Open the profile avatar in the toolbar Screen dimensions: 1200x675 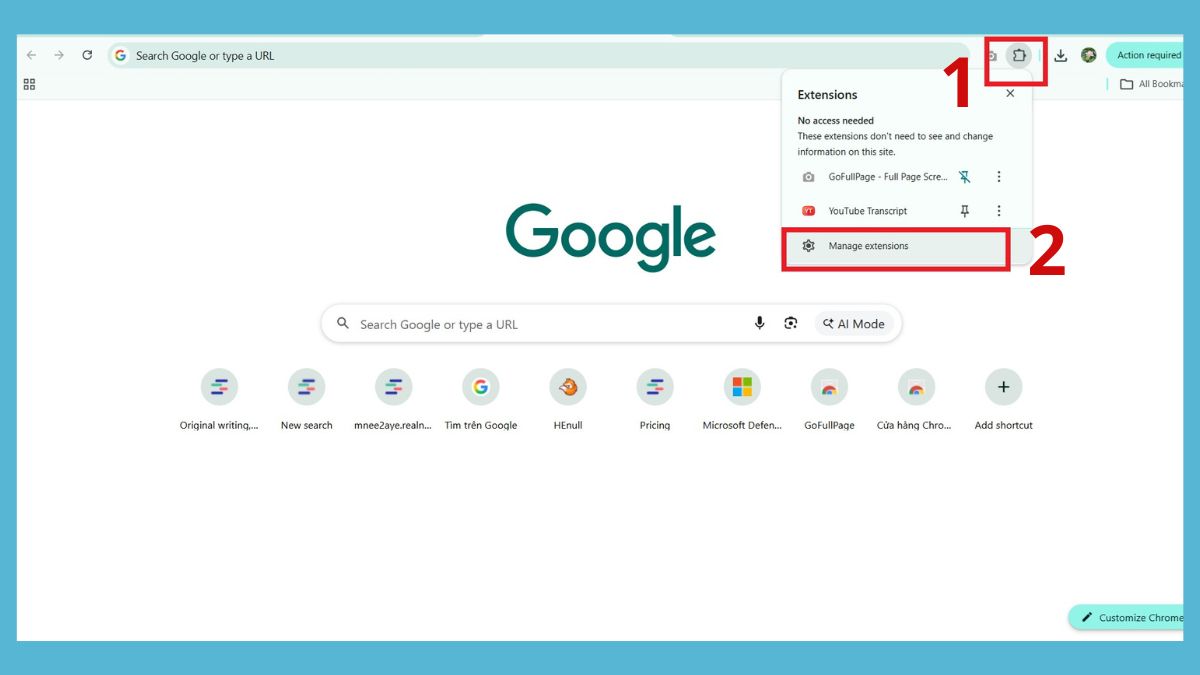point(1089,55)
